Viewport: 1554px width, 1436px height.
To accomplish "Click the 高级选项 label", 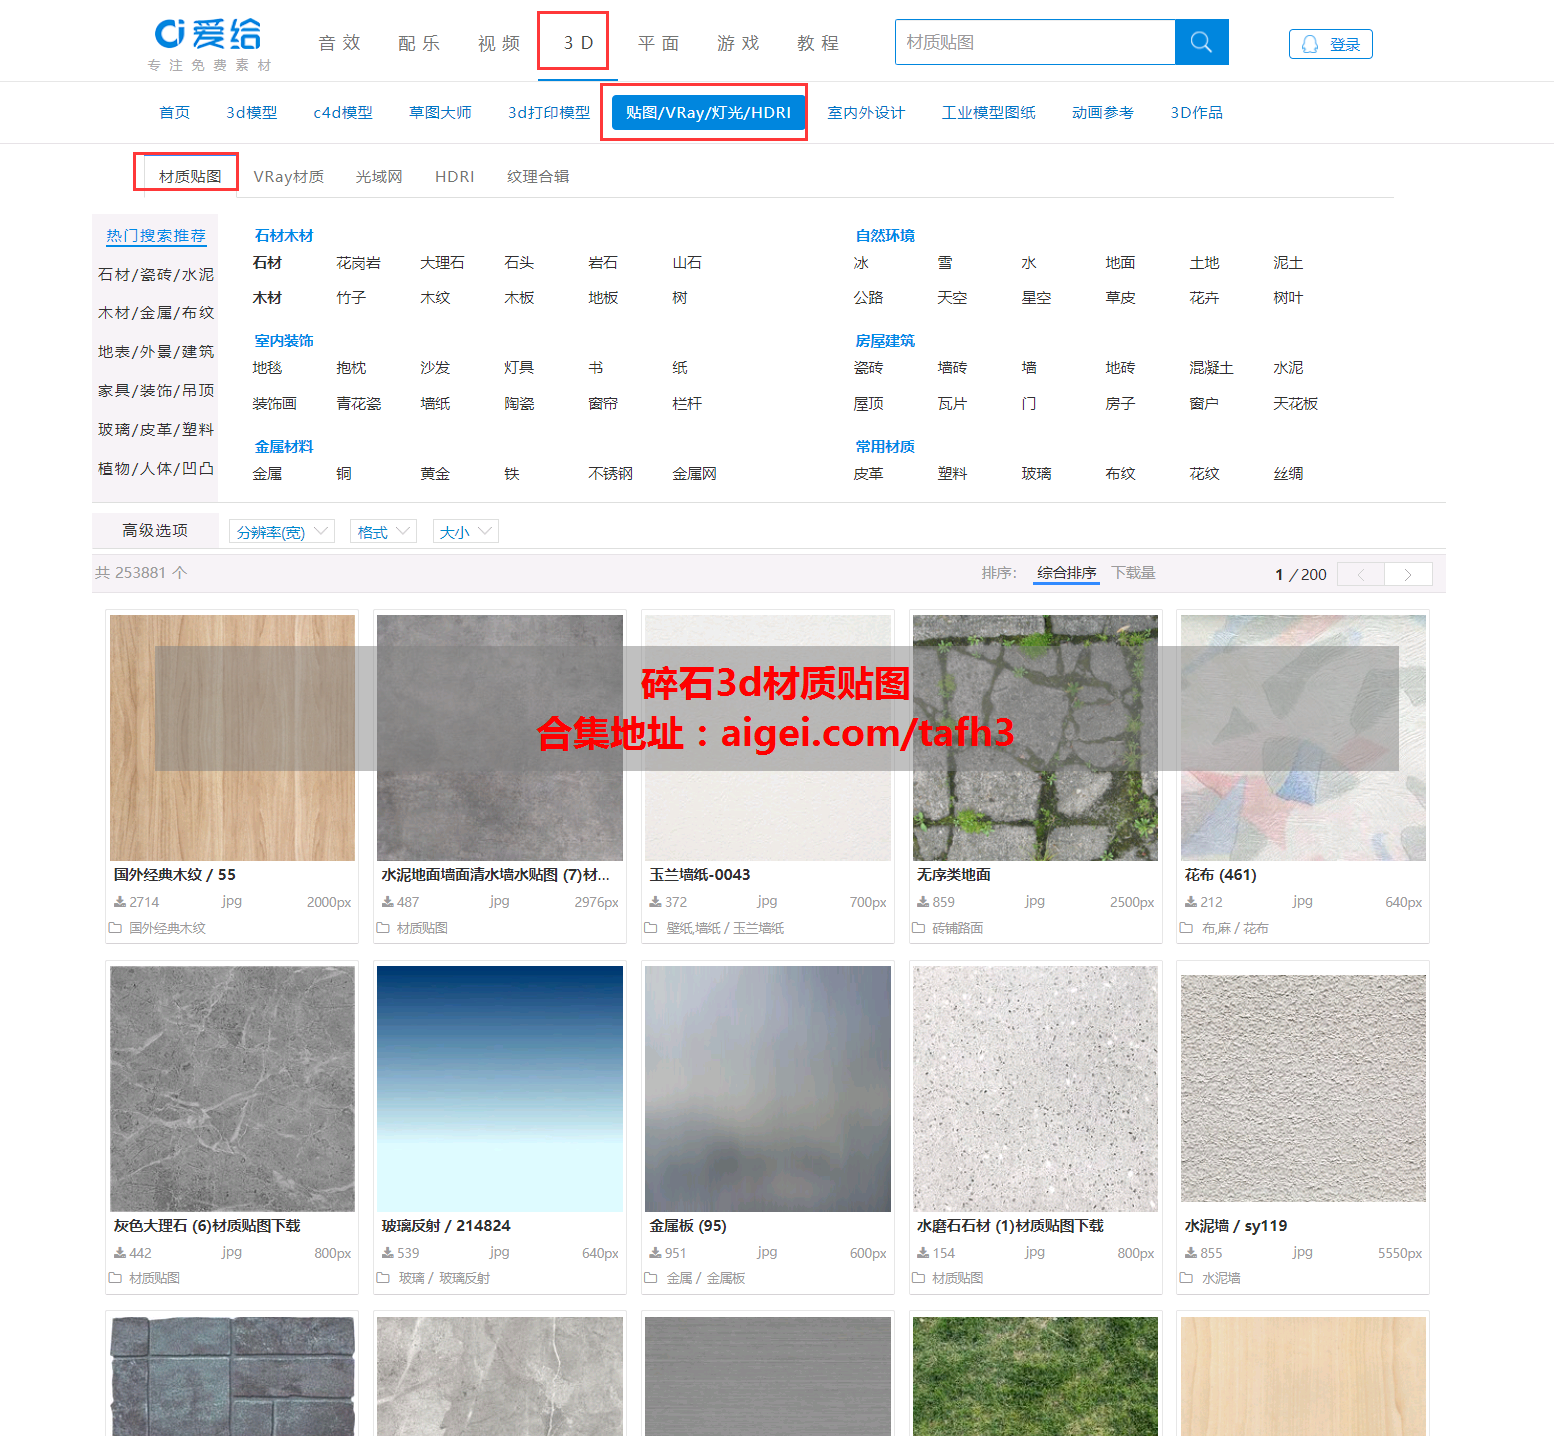I will pyautogui.click(x=155, y=531).
